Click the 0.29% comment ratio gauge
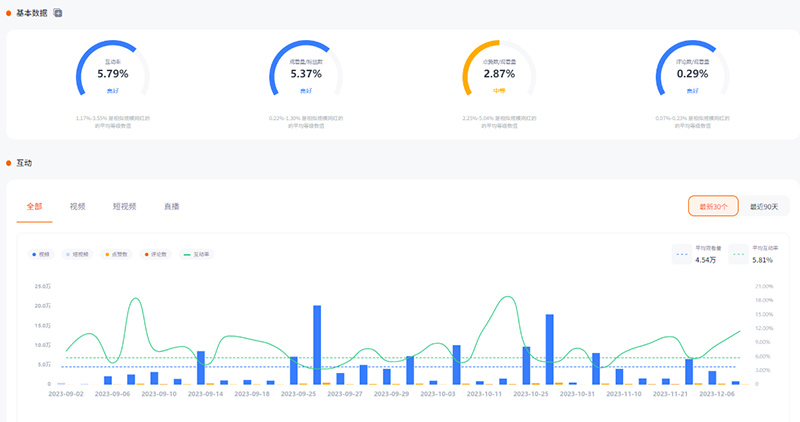Image resolution: width=800 pixels, height=422 pixels. [691, 73]
